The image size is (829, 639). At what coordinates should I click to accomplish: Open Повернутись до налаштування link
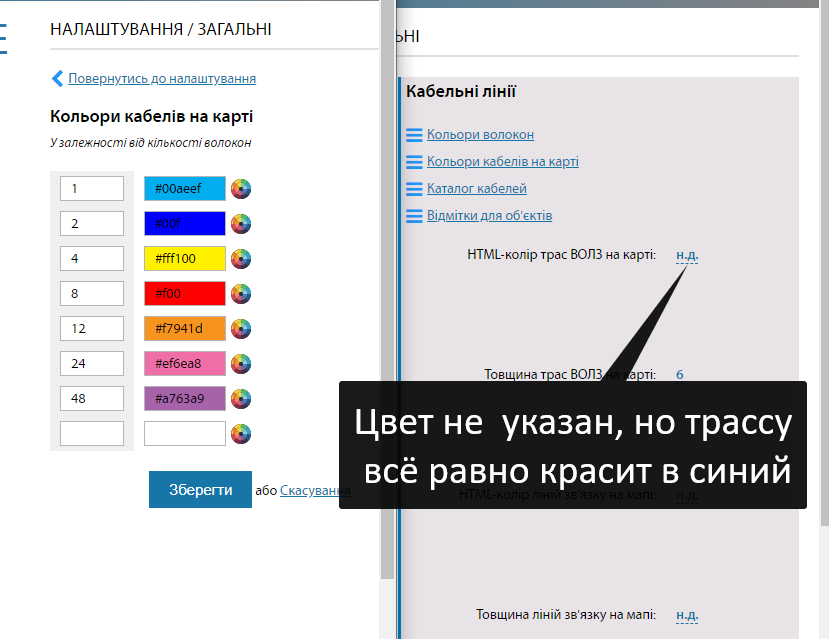162,78
